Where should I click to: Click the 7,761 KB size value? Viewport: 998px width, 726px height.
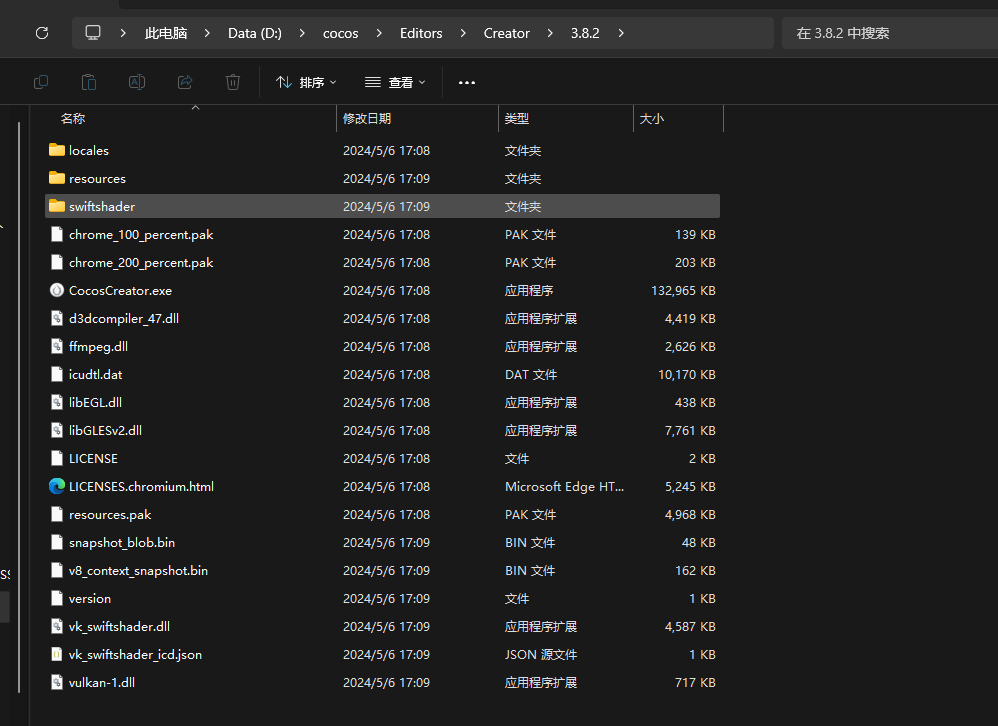690,430
